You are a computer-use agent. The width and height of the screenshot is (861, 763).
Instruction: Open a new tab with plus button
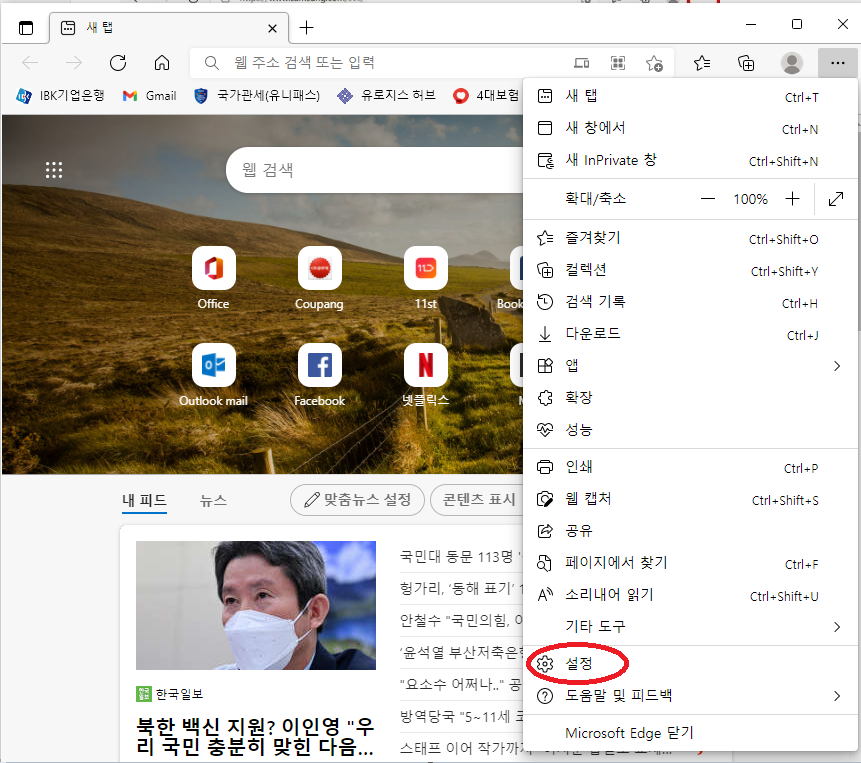pyautogui.click(x=306, y=27)
